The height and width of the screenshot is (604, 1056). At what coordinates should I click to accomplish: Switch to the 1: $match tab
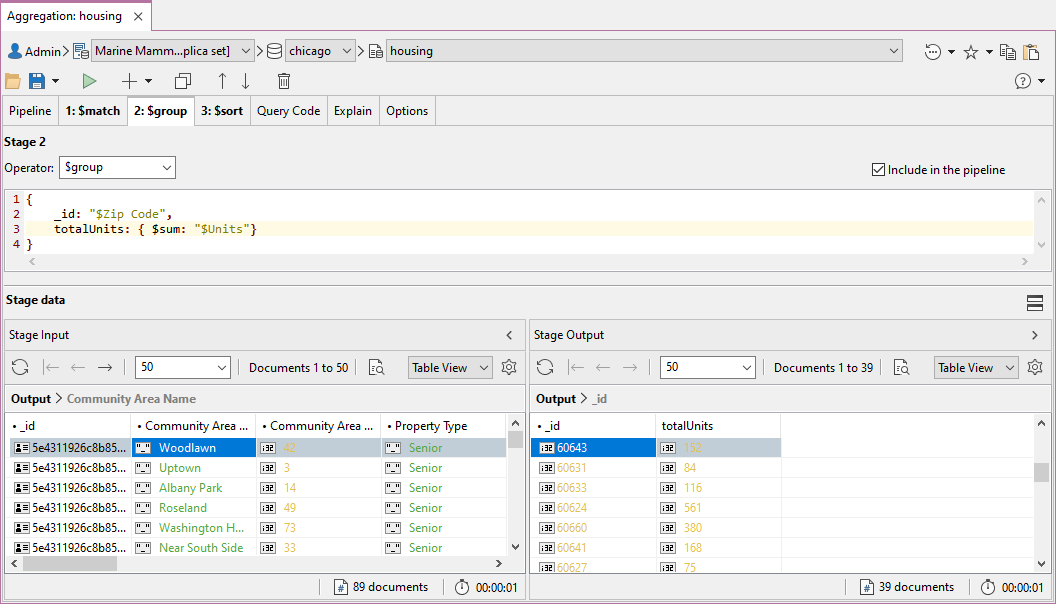pos(92,111)
